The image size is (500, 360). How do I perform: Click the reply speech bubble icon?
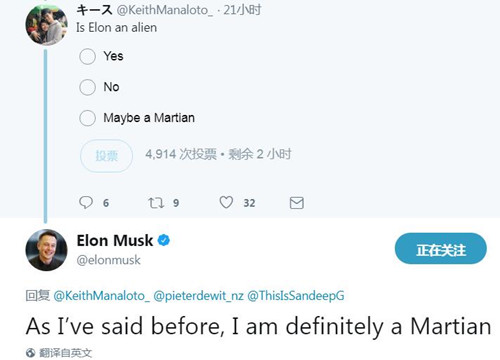[86, 202]
